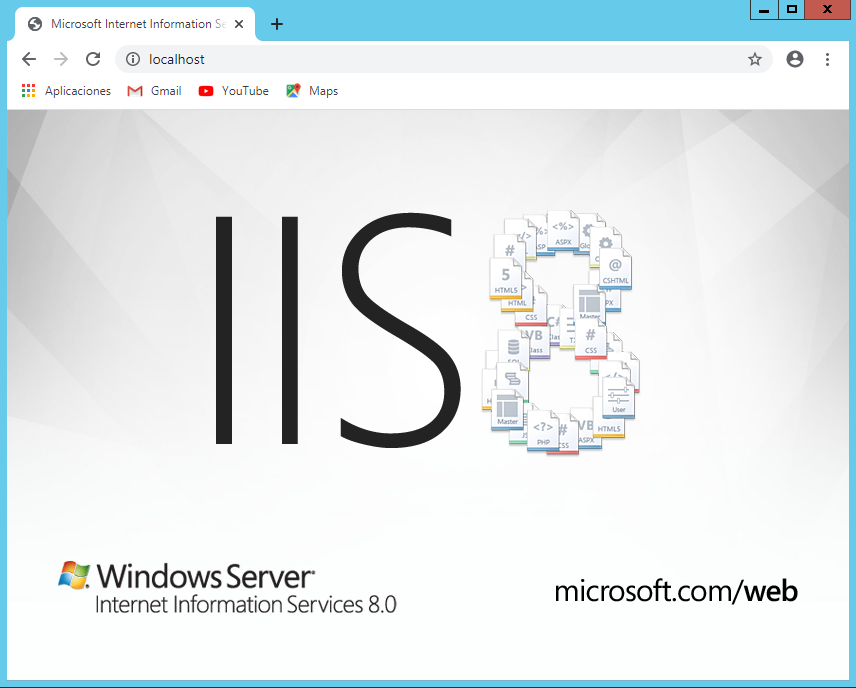The height and width of the screenshot is (688, 856).
Task: Select the Microsoft Internet Information Services tab
Action: pos(135,24)
